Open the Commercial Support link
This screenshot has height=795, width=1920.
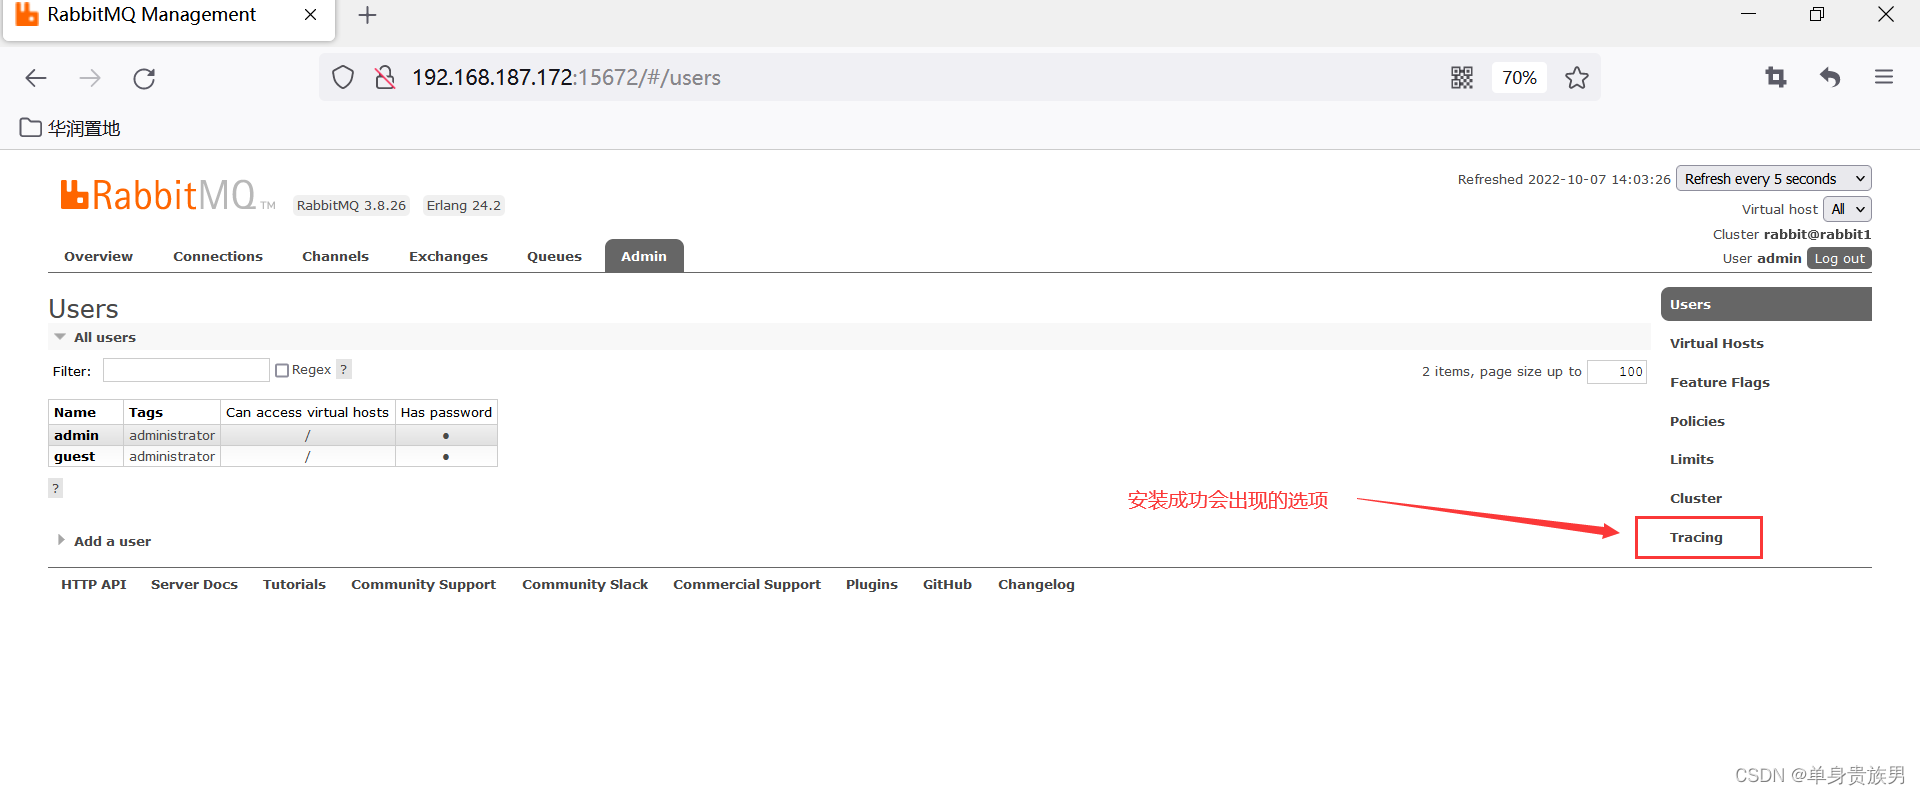coord(746,584)
